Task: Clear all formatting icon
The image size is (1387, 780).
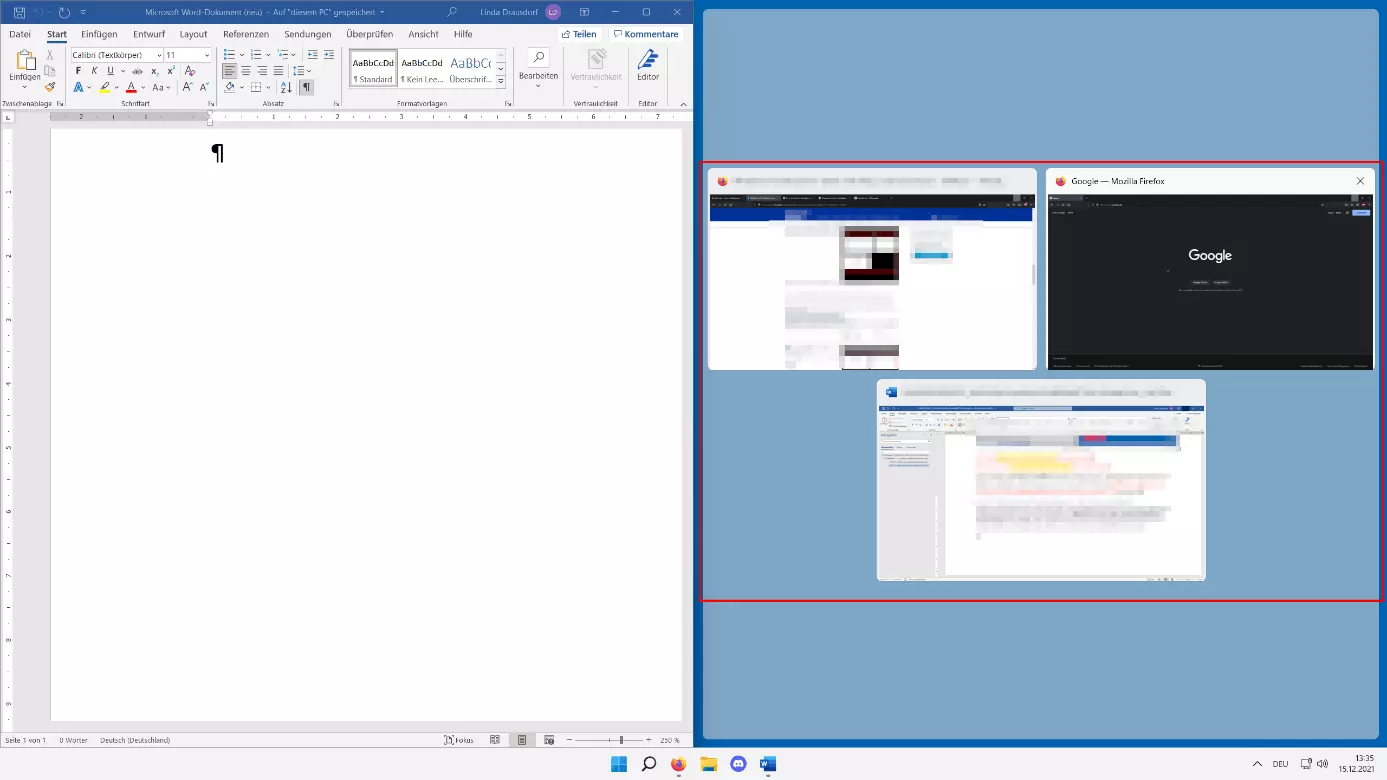Action: (x=188, y=71)
